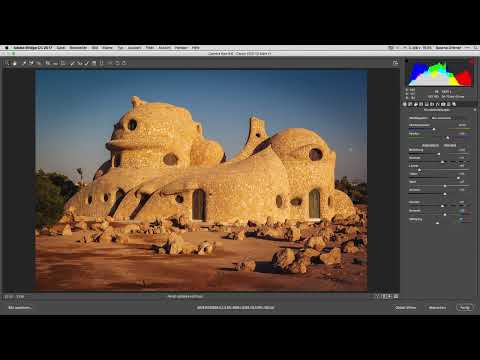
Task: Select the Adjustment Brush tool
Action: coord(86,63)
